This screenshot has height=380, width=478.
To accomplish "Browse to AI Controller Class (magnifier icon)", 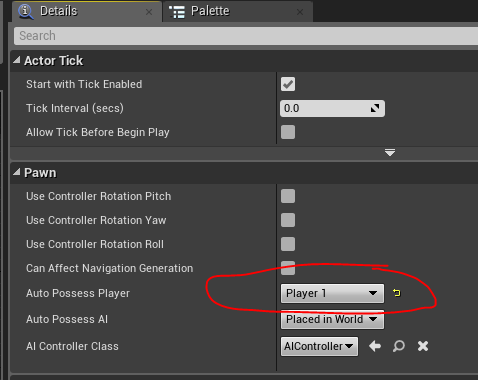I will 399,346.
